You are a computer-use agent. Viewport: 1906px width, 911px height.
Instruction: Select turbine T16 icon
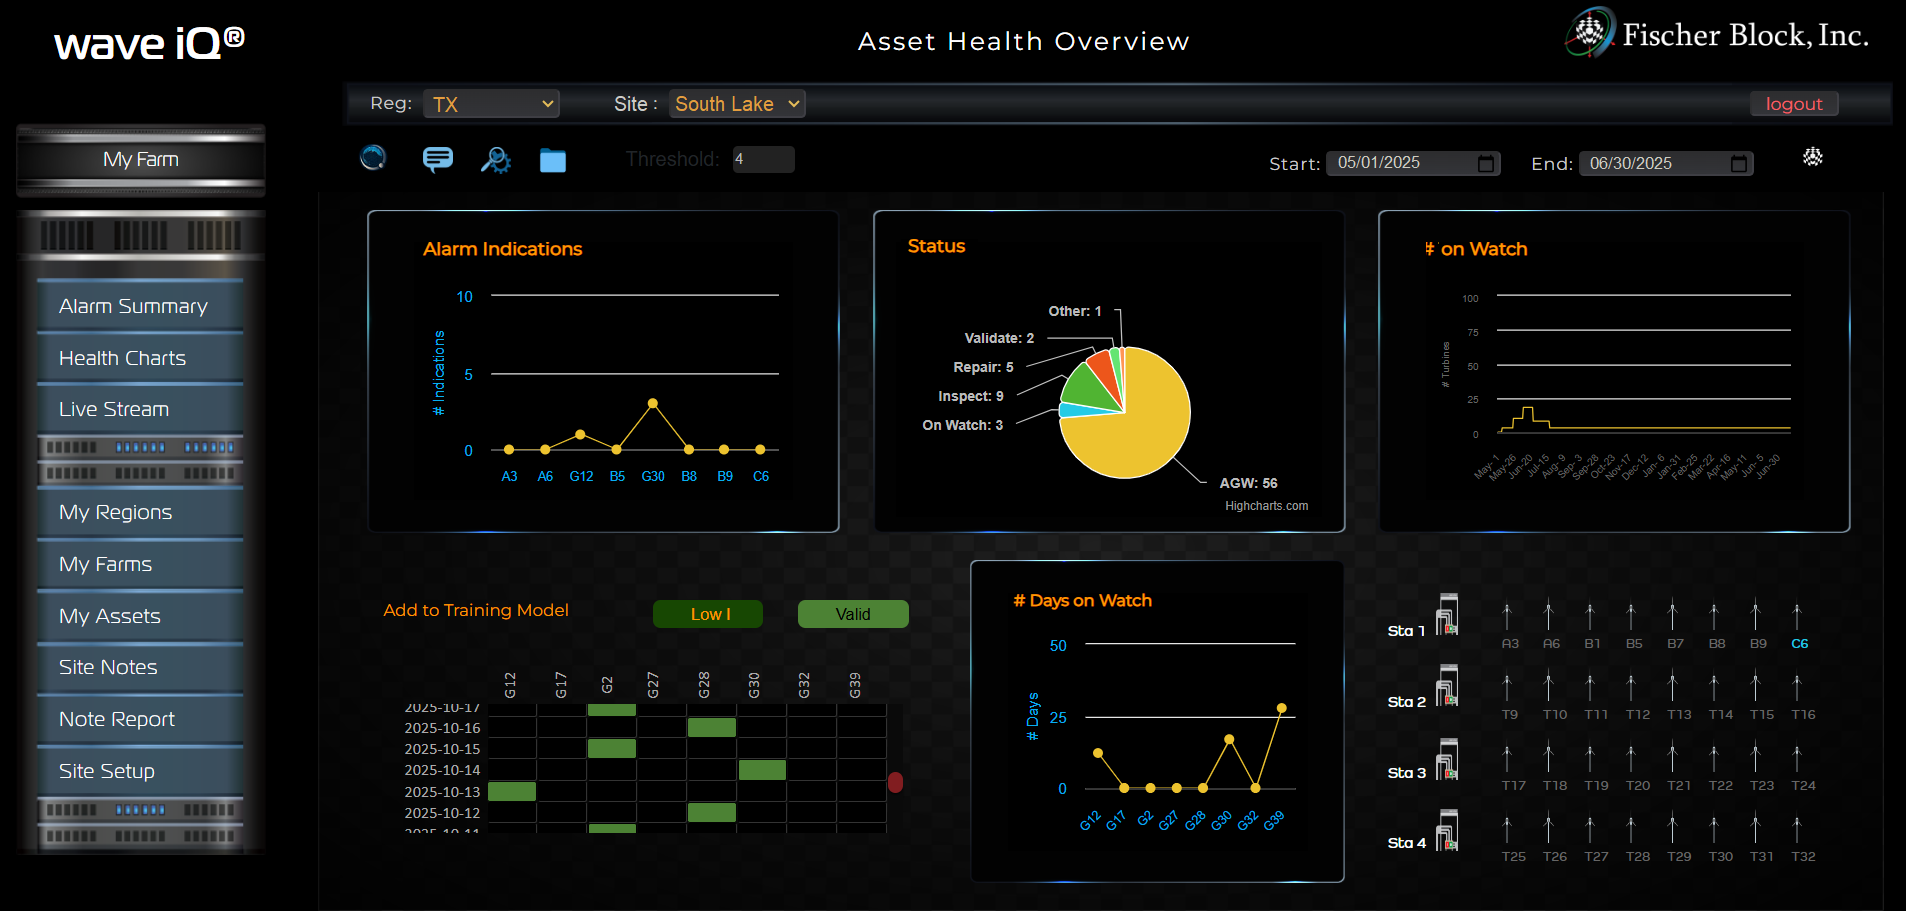1797,687
